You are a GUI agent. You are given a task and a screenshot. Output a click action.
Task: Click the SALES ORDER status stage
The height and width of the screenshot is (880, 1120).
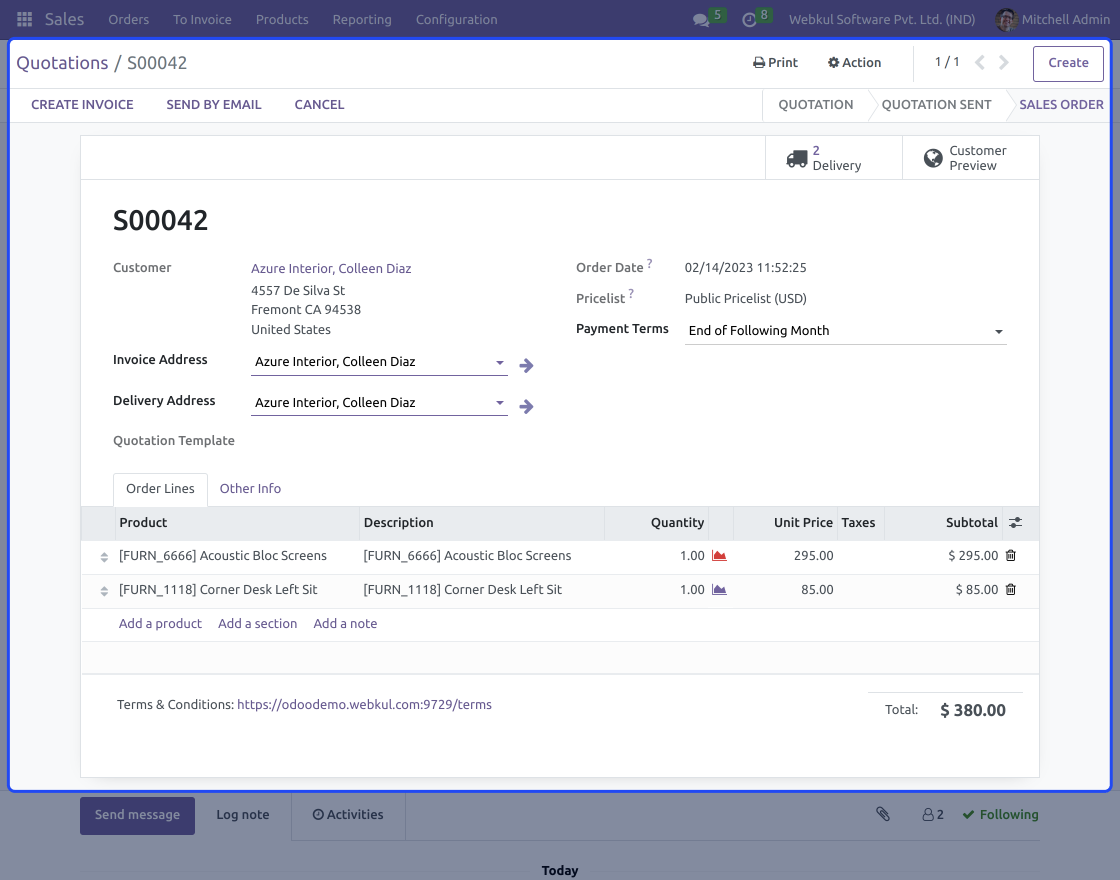pyautogui.click(x=1061, y=104)
